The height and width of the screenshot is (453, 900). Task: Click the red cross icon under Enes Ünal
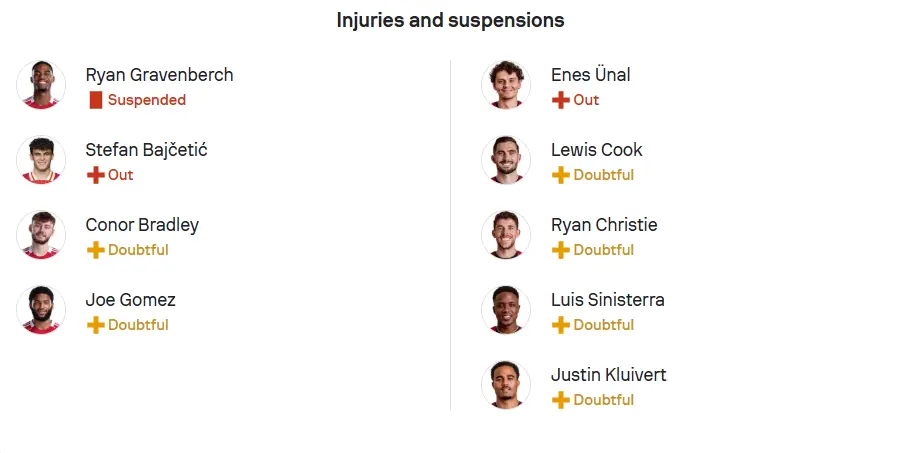(561, 100)
